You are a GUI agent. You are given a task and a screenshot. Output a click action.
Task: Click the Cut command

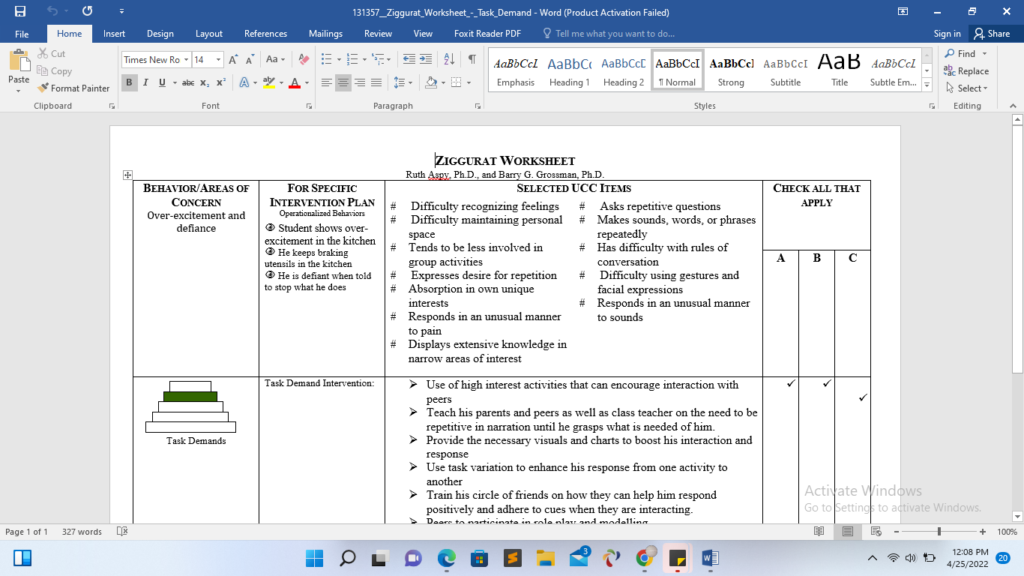click(52, 54)
